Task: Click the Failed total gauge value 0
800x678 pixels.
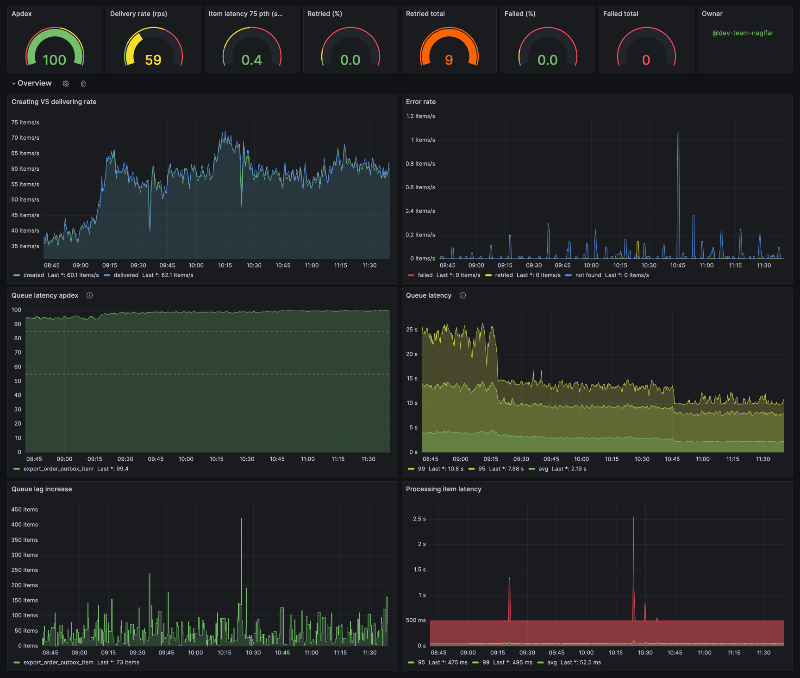Action: click(646, 60)
